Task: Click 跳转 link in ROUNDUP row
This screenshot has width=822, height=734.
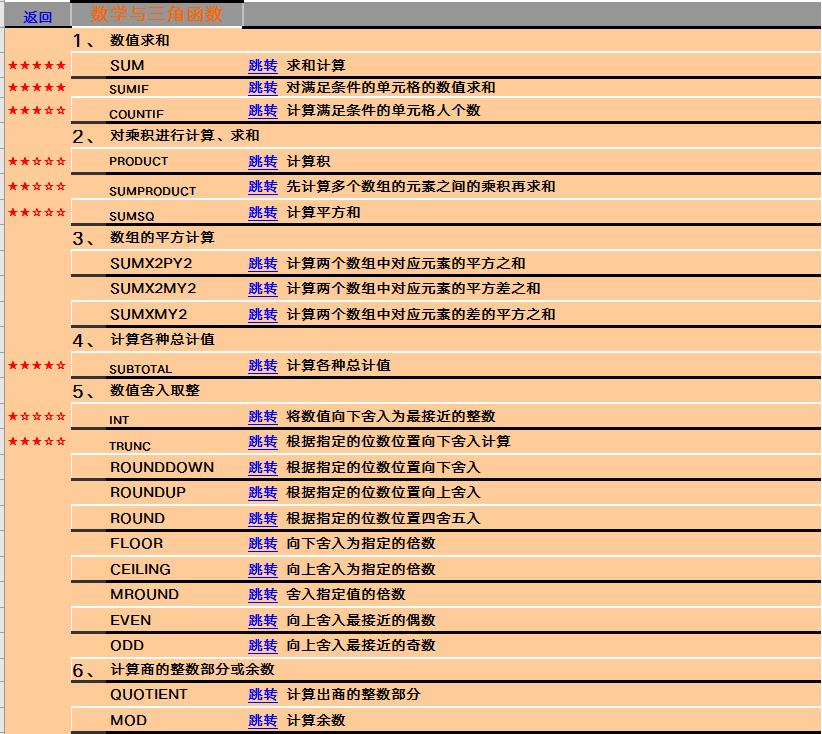Action: [263, 492]
